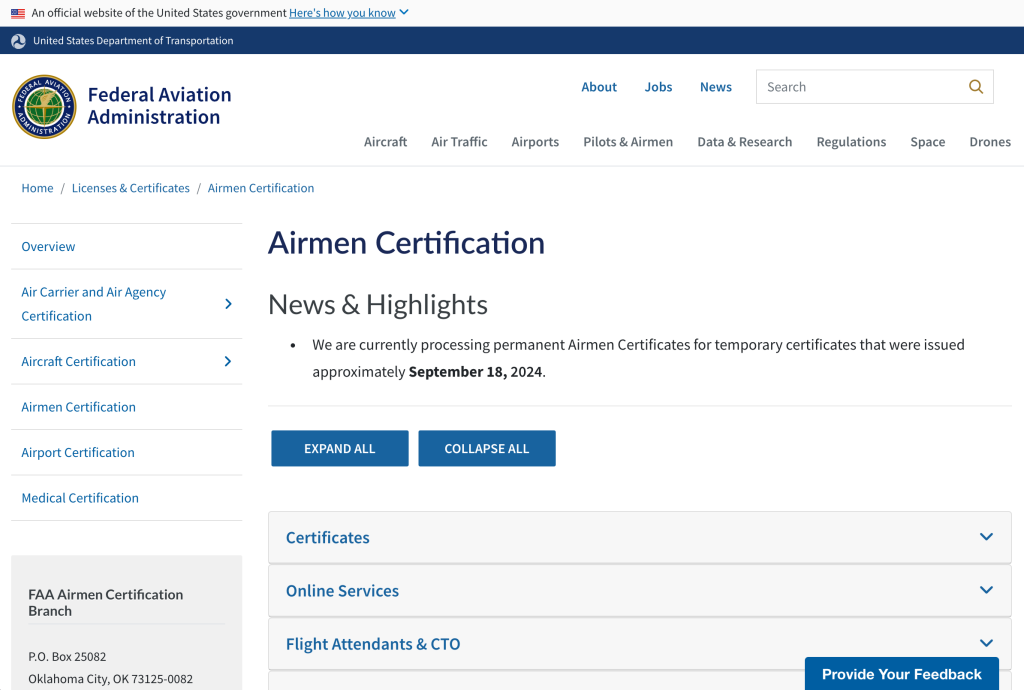
Task: Click the US flag icon
Action: coord(18,13)
